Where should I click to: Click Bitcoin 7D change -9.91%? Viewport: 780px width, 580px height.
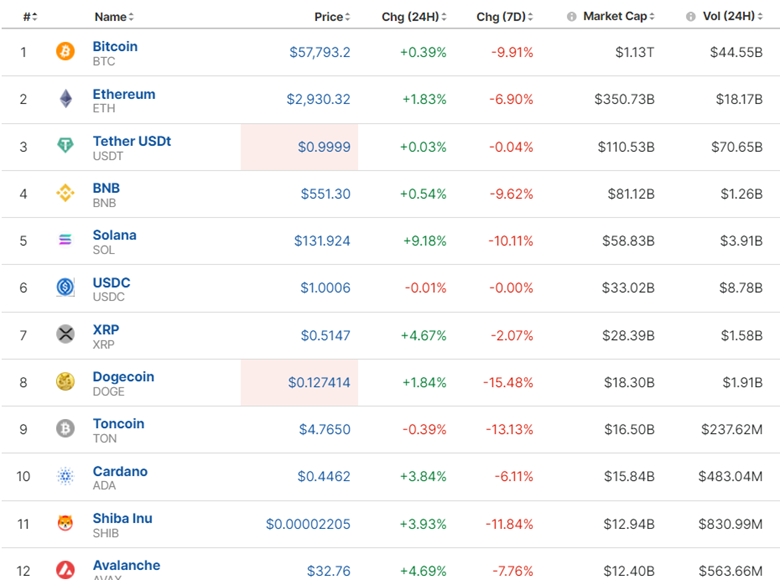coord(512,52)
